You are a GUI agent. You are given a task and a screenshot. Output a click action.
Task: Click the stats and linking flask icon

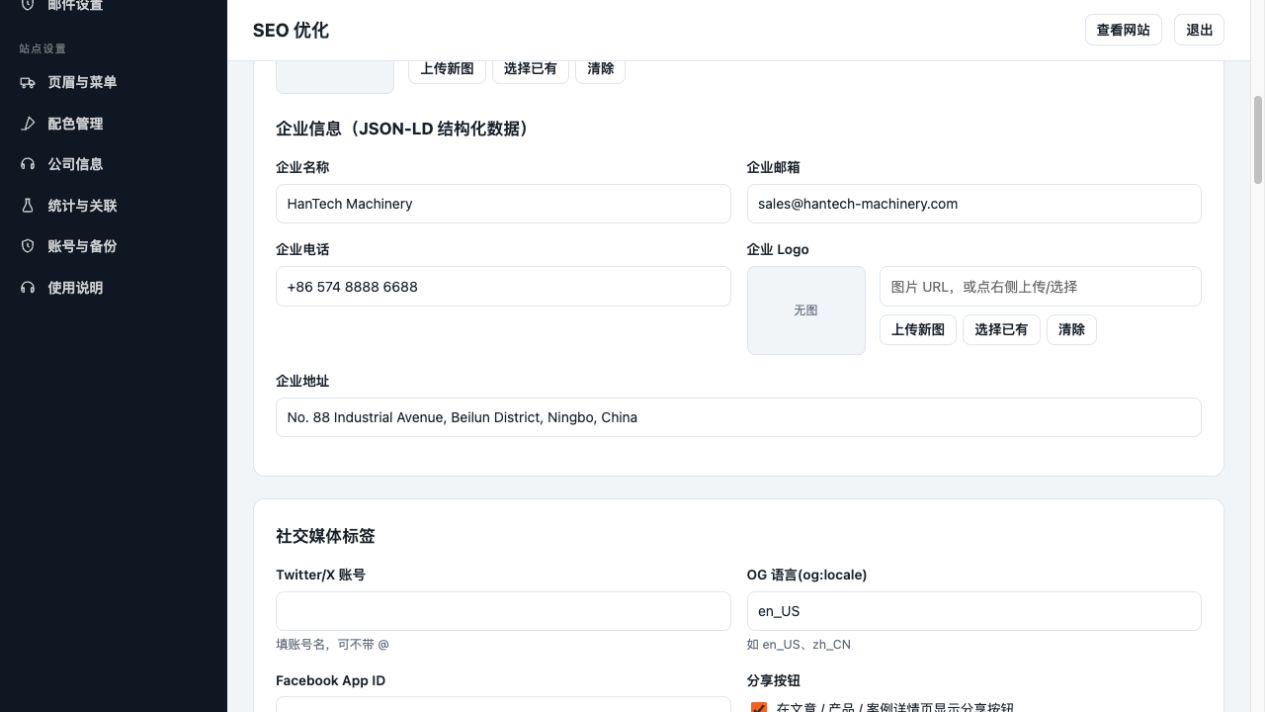click(27, 205)
